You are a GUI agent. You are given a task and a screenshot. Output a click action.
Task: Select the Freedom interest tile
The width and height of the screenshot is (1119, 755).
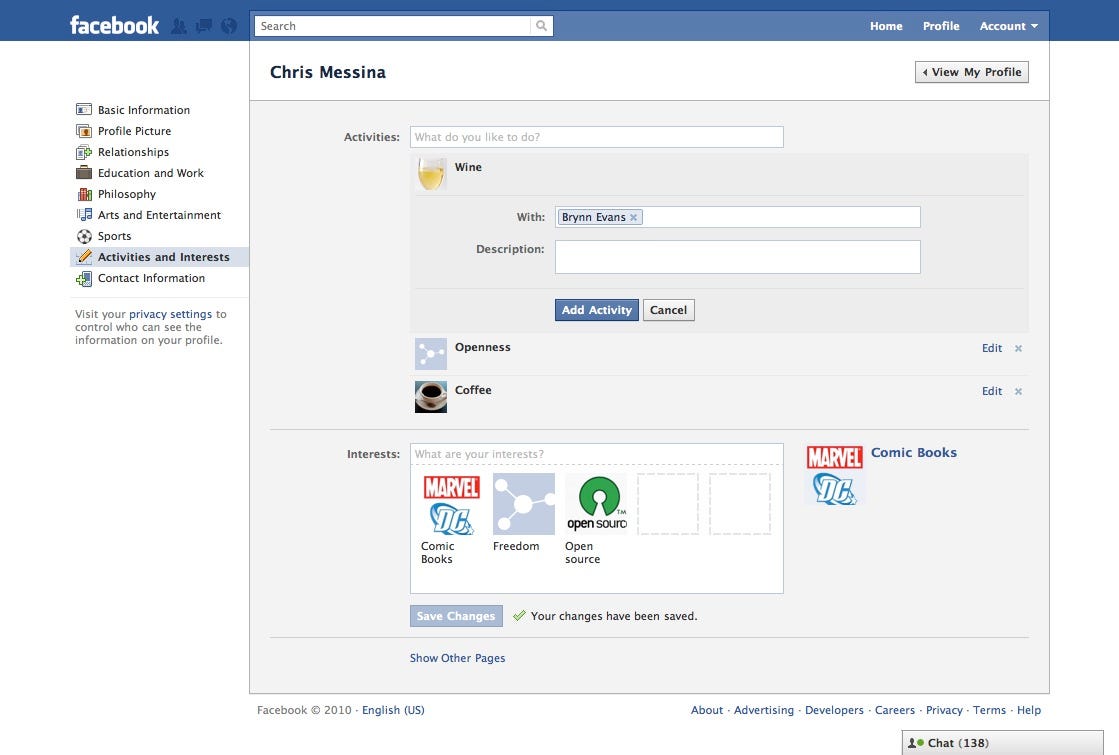(524, 512)
